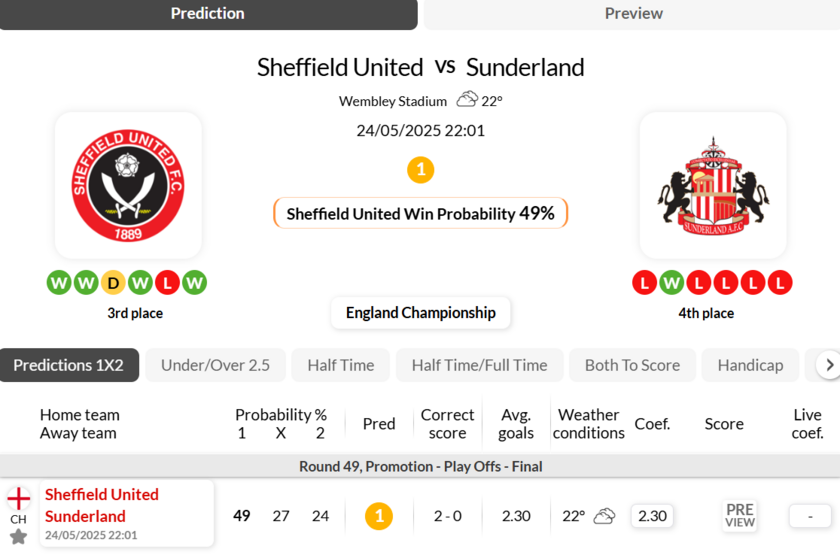
Task: Click the PRE VIEW match button
Action: click(740, 516)
